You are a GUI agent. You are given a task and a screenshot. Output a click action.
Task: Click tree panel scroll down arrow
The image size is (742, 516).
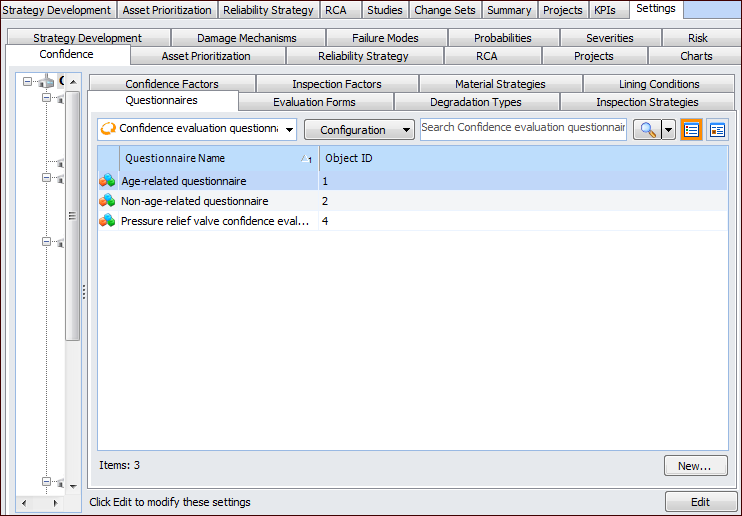[x=73, y=486]
